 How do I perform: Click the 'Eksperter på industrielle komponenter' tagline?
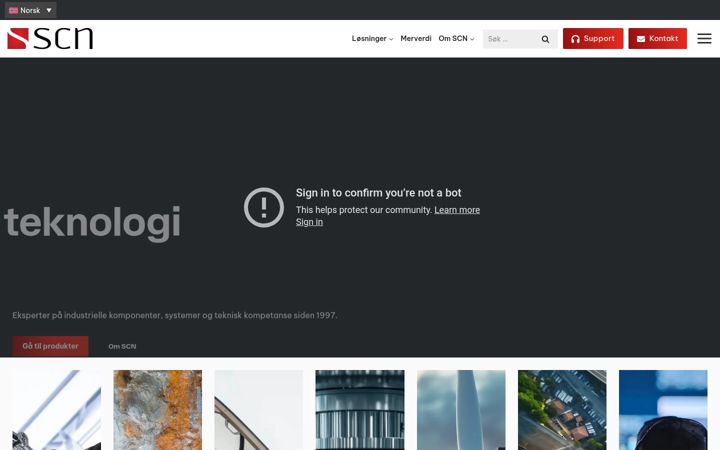(174, 315)
